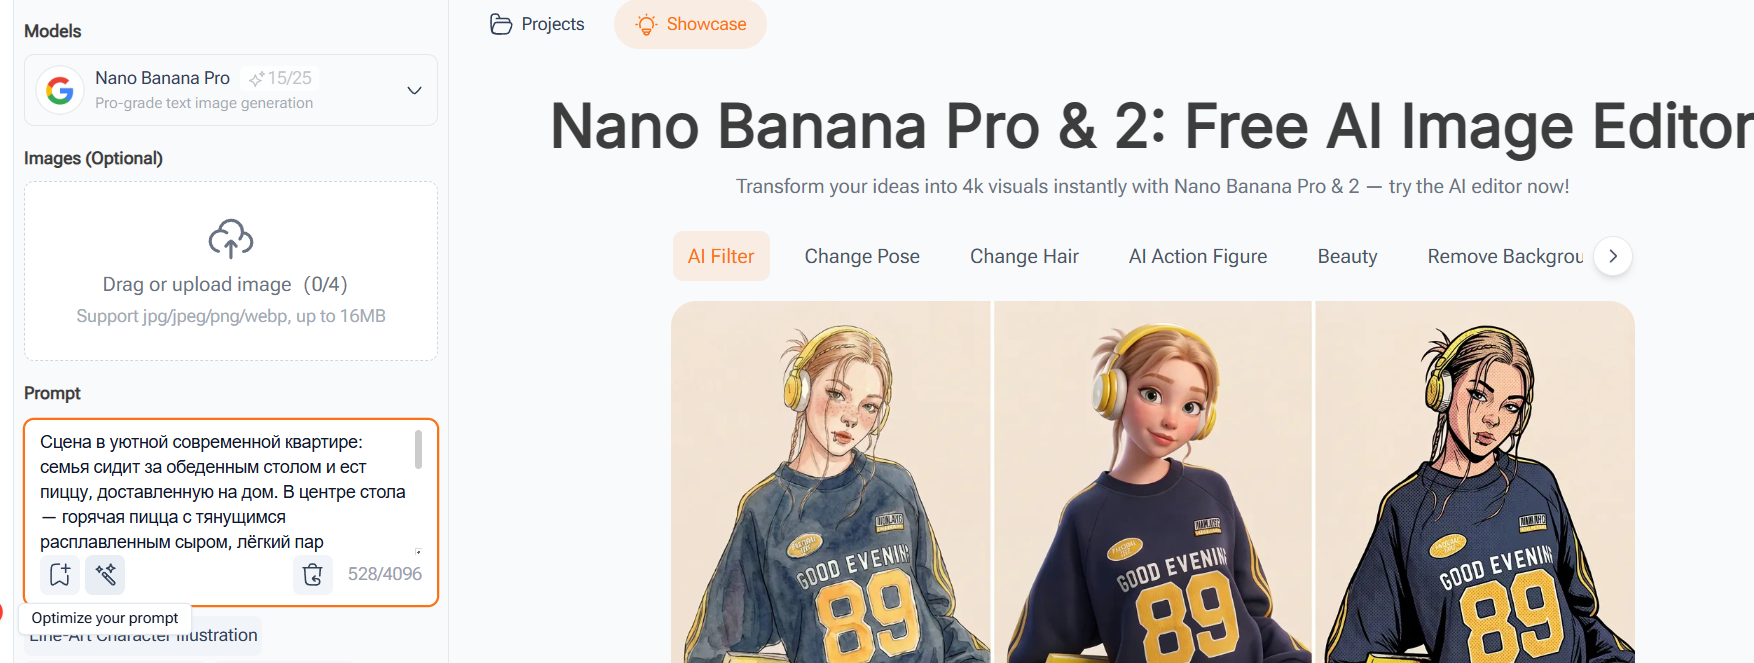This screenshot has height=663, width=1754.
Task: Click the save prompt bookmark icon
Action: point(60,574)
